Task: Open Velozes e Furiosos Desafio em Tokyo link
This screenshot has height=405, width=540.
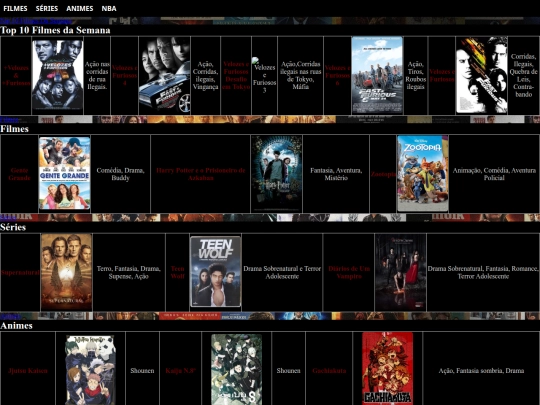Action: click(x=236, y=75)
